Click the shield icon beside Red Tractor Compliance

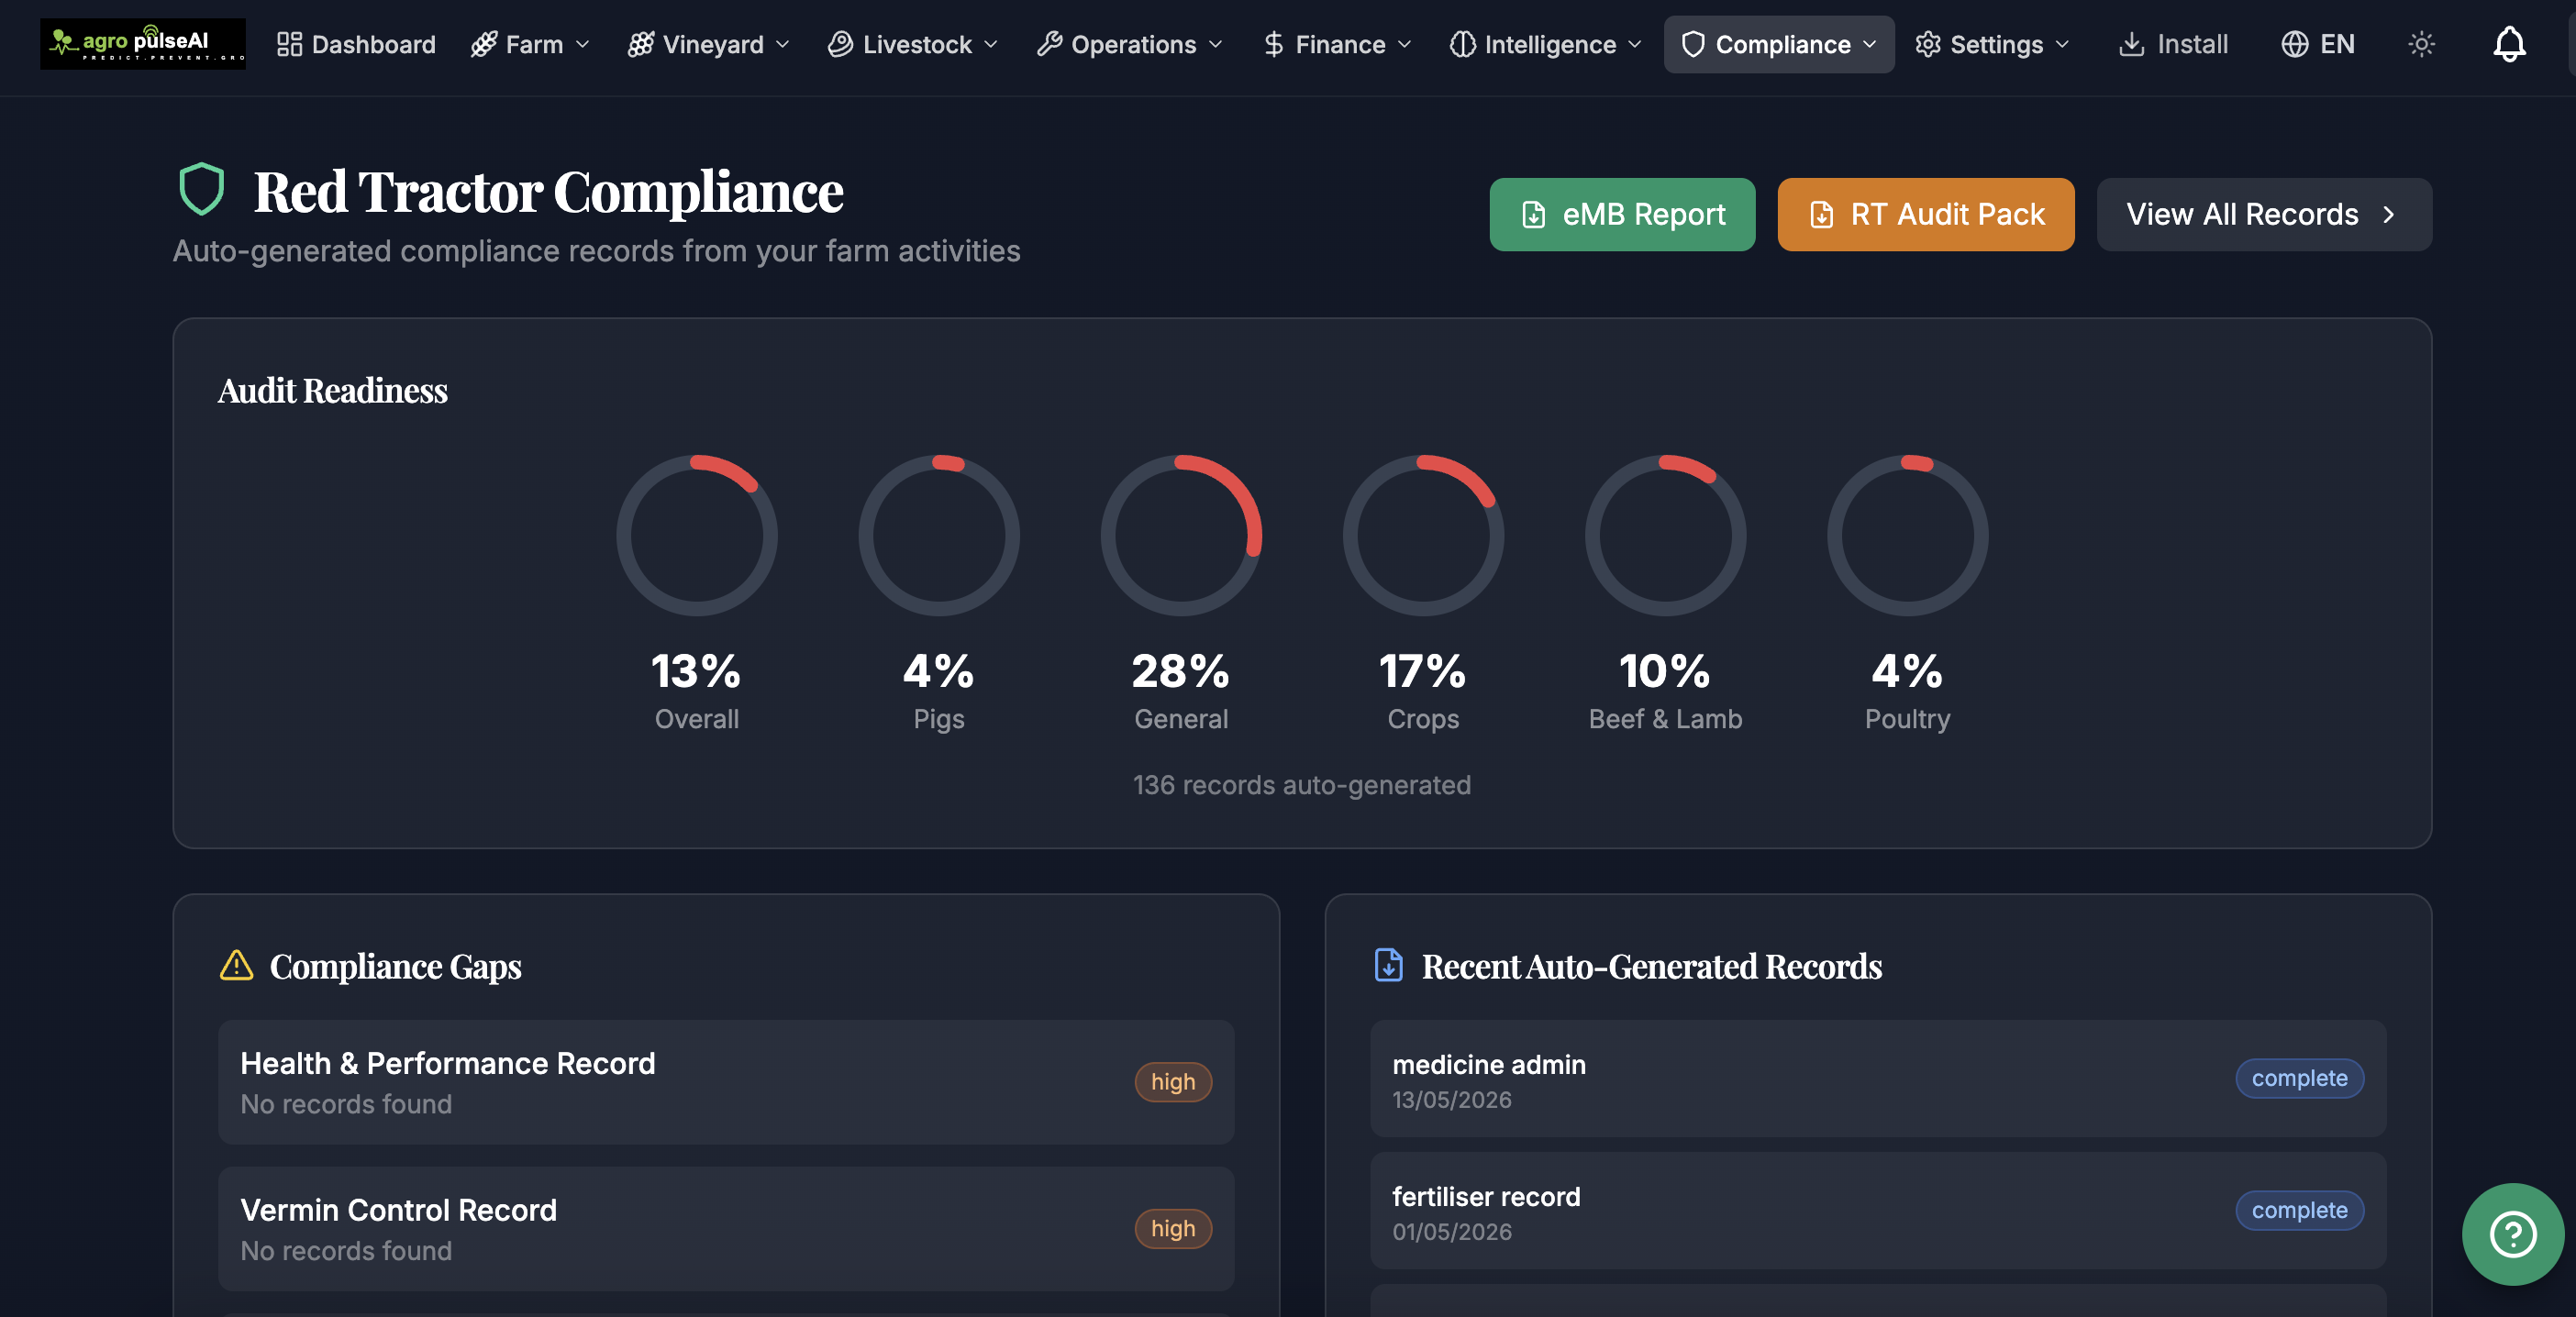click(201, 189)
